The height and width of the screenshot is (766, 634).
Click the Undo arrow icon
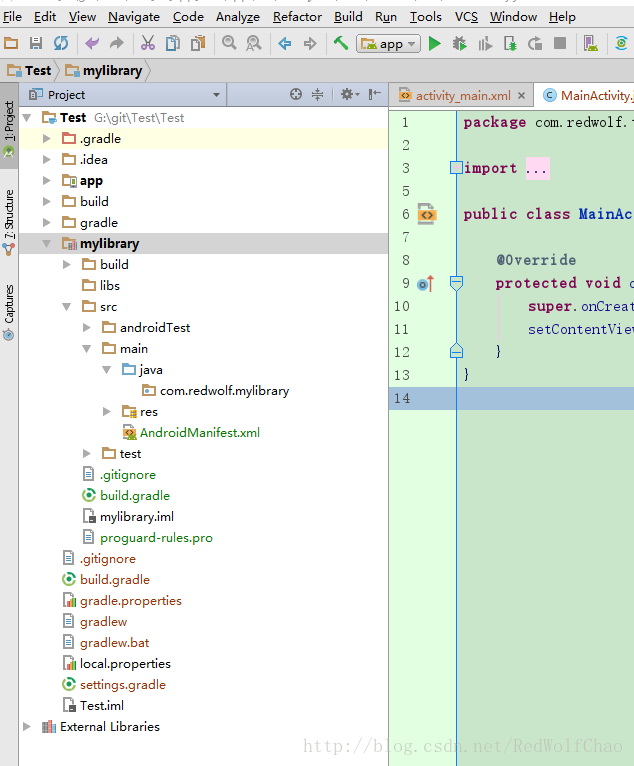click(92, 43)
